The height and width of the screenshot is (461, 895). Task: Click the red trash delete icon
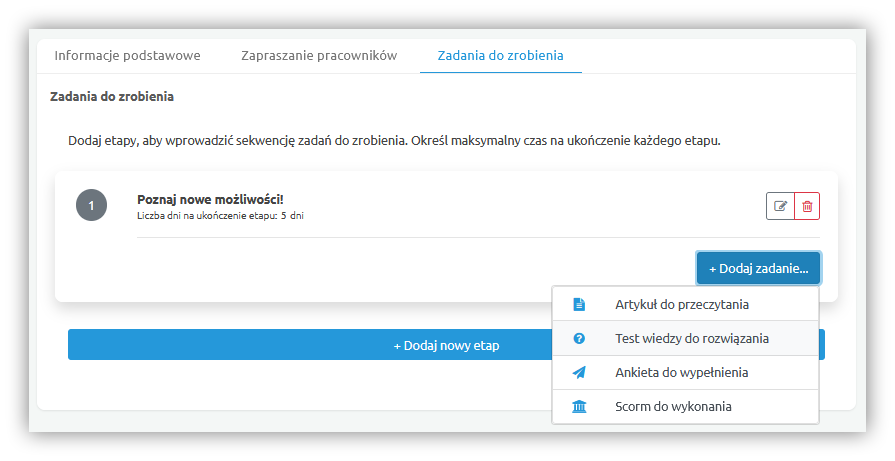pyautogui.click(x=807, y=206)
